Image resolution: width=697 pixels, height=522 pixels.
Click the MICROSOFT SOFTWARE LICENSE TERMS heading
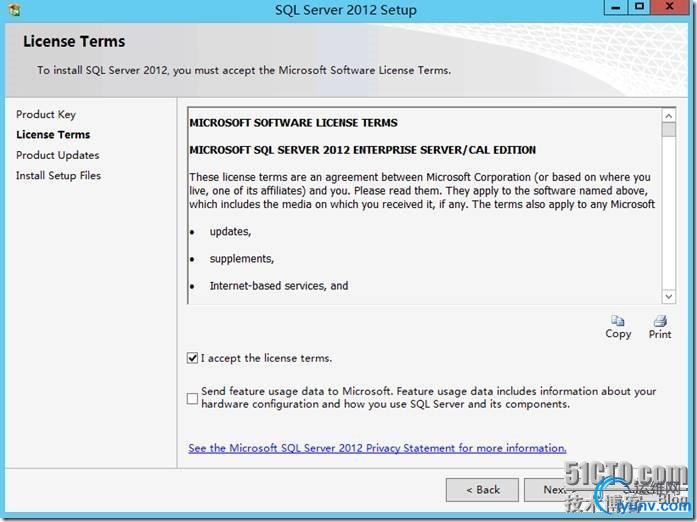click(293, 123)
